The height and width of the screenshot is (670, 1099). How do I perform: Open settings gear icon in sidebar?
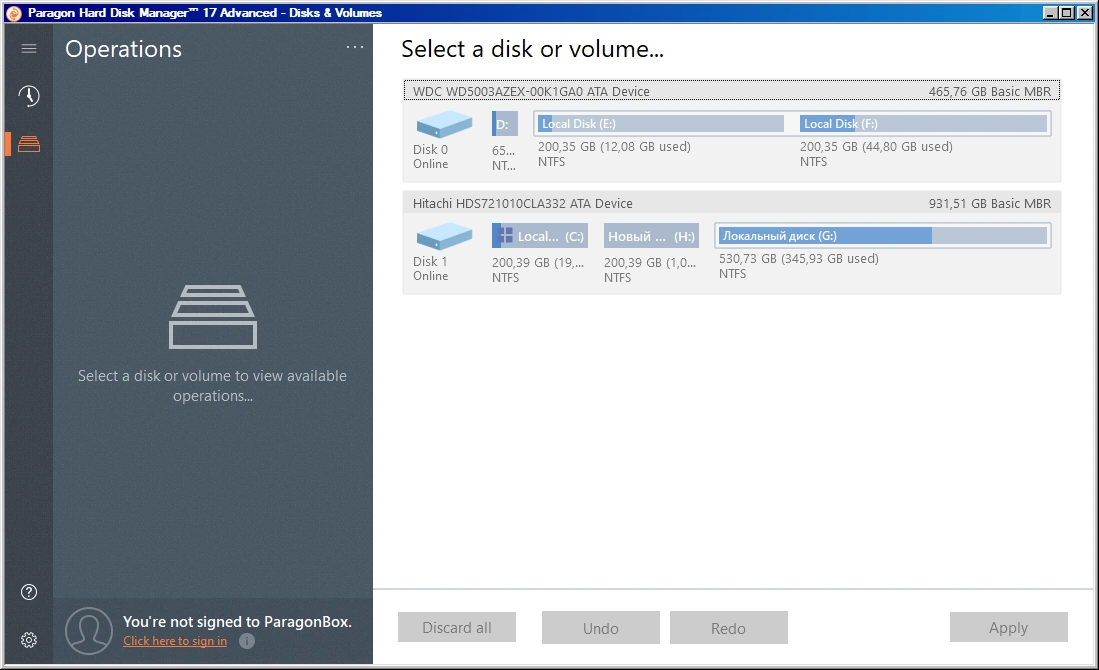[29, 640]
